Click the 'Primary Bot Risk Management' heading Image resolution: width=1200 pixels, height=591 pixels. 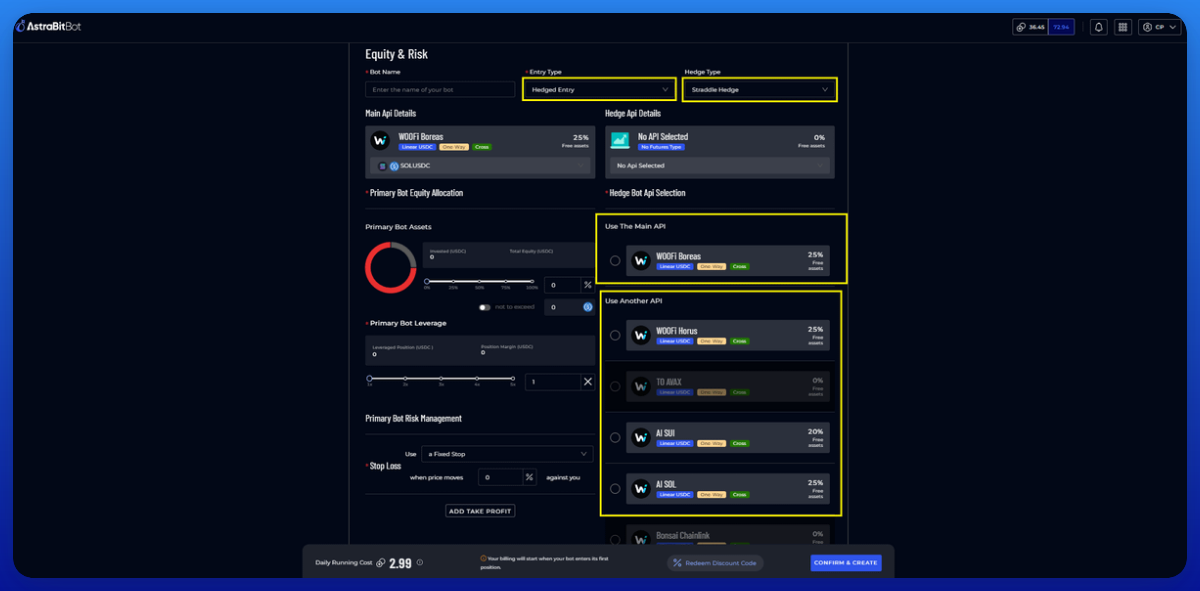pyautogui.click(x=413, y=419)
